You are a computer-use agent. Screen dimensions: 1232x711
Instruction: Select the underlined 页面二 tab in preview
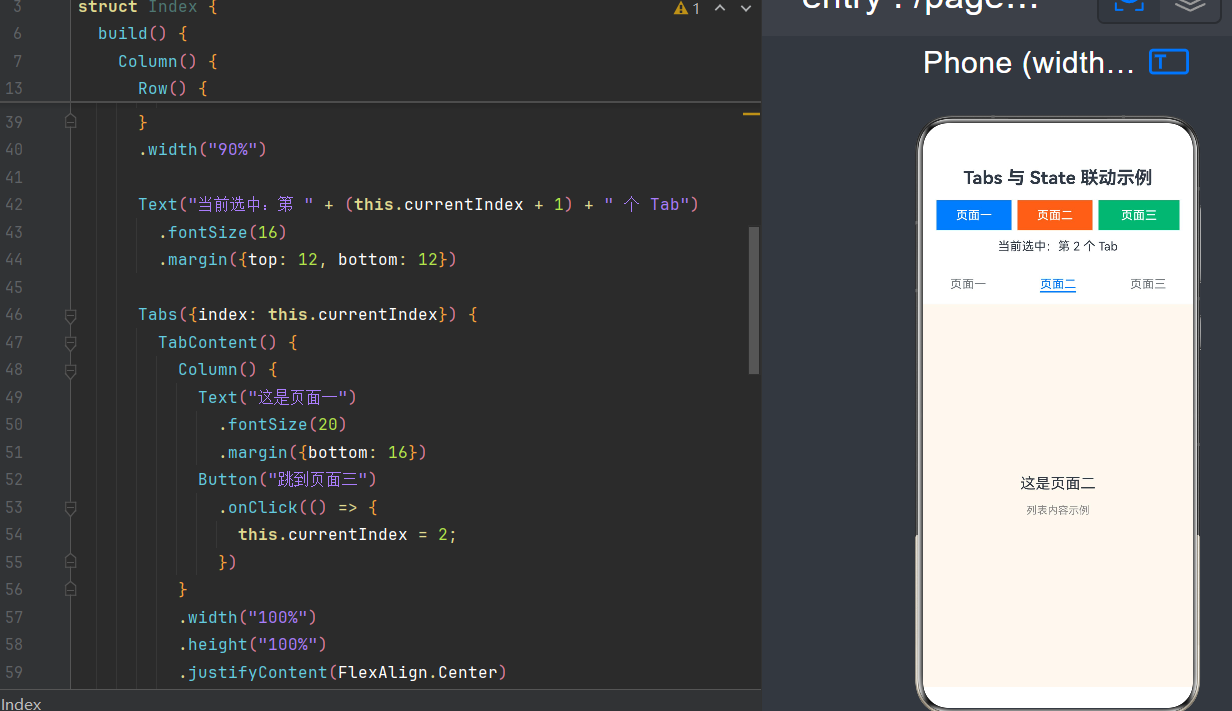click(1058, 284)
